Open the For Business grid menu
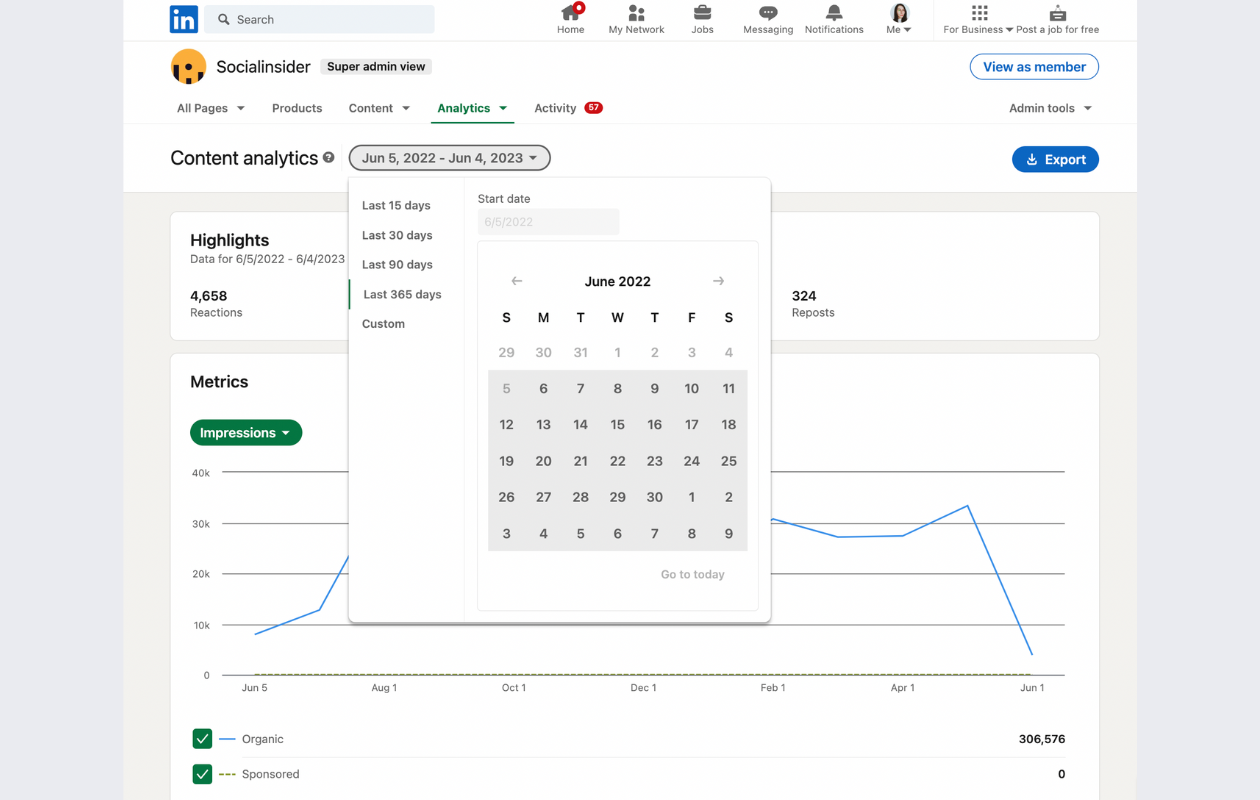This screenshot has width=1260, height=800. click(x=979, y=19)
